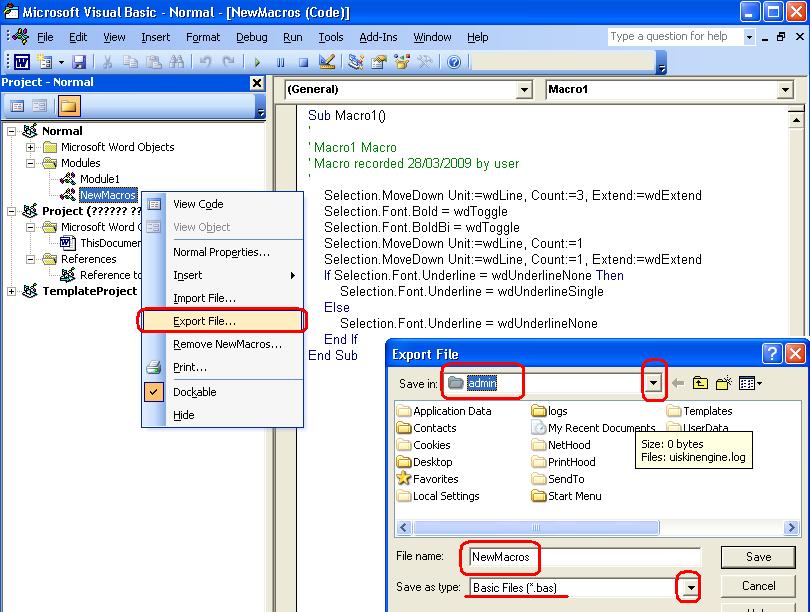Viewport: 810px width, 612px height.
Task: Choose Remove NewMacros... in context menu
Action: coord(223,344)
